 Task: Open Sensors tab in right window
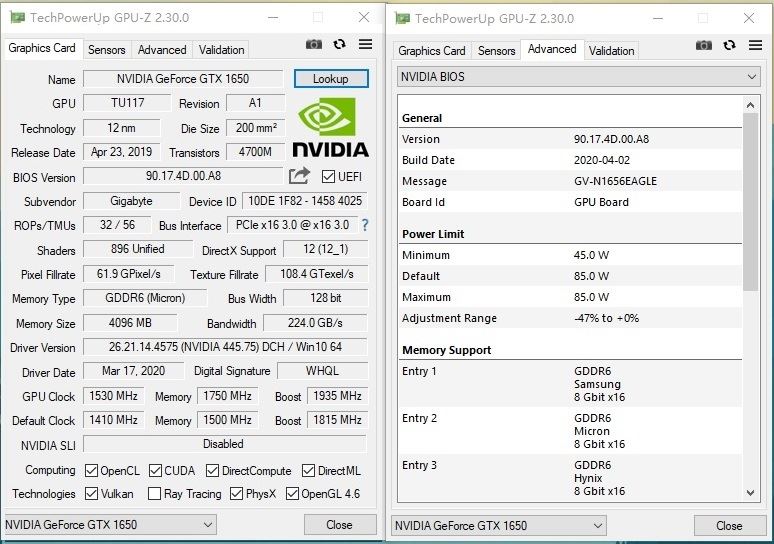point(497,51)
